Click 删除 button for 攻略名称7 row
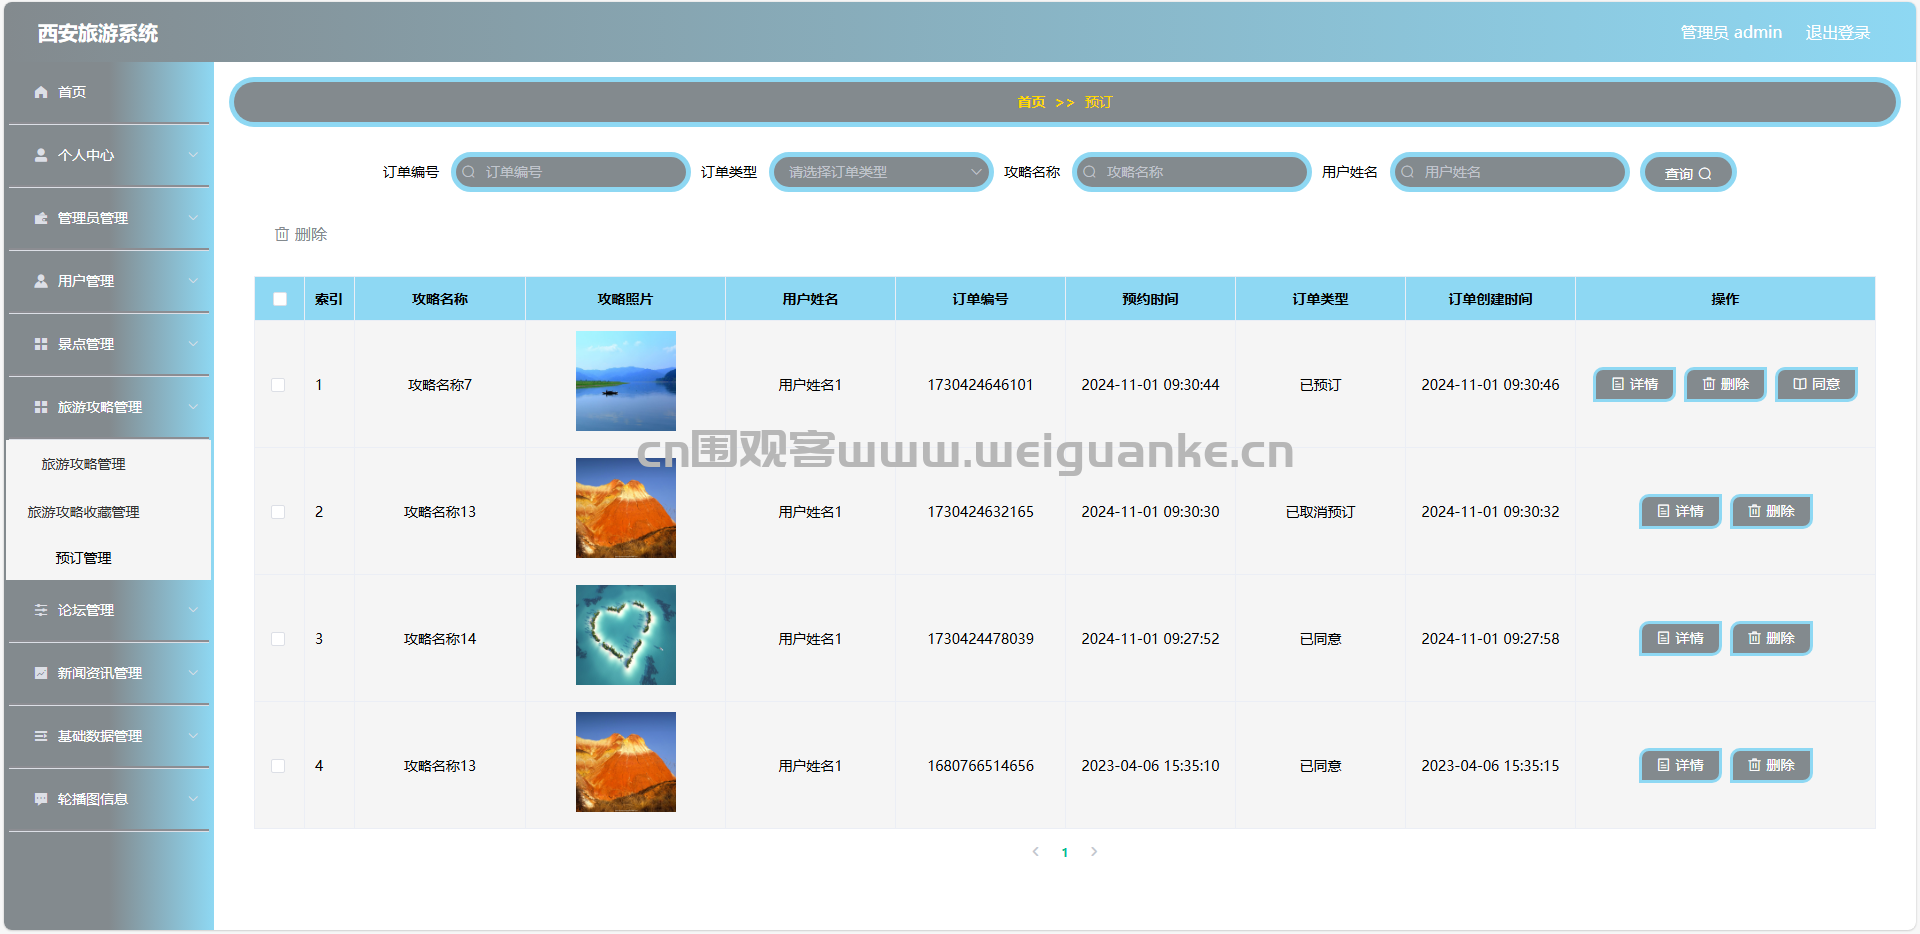This screenshot has height=934, width=1920. pyautogui.click(x=1725, y=385)
